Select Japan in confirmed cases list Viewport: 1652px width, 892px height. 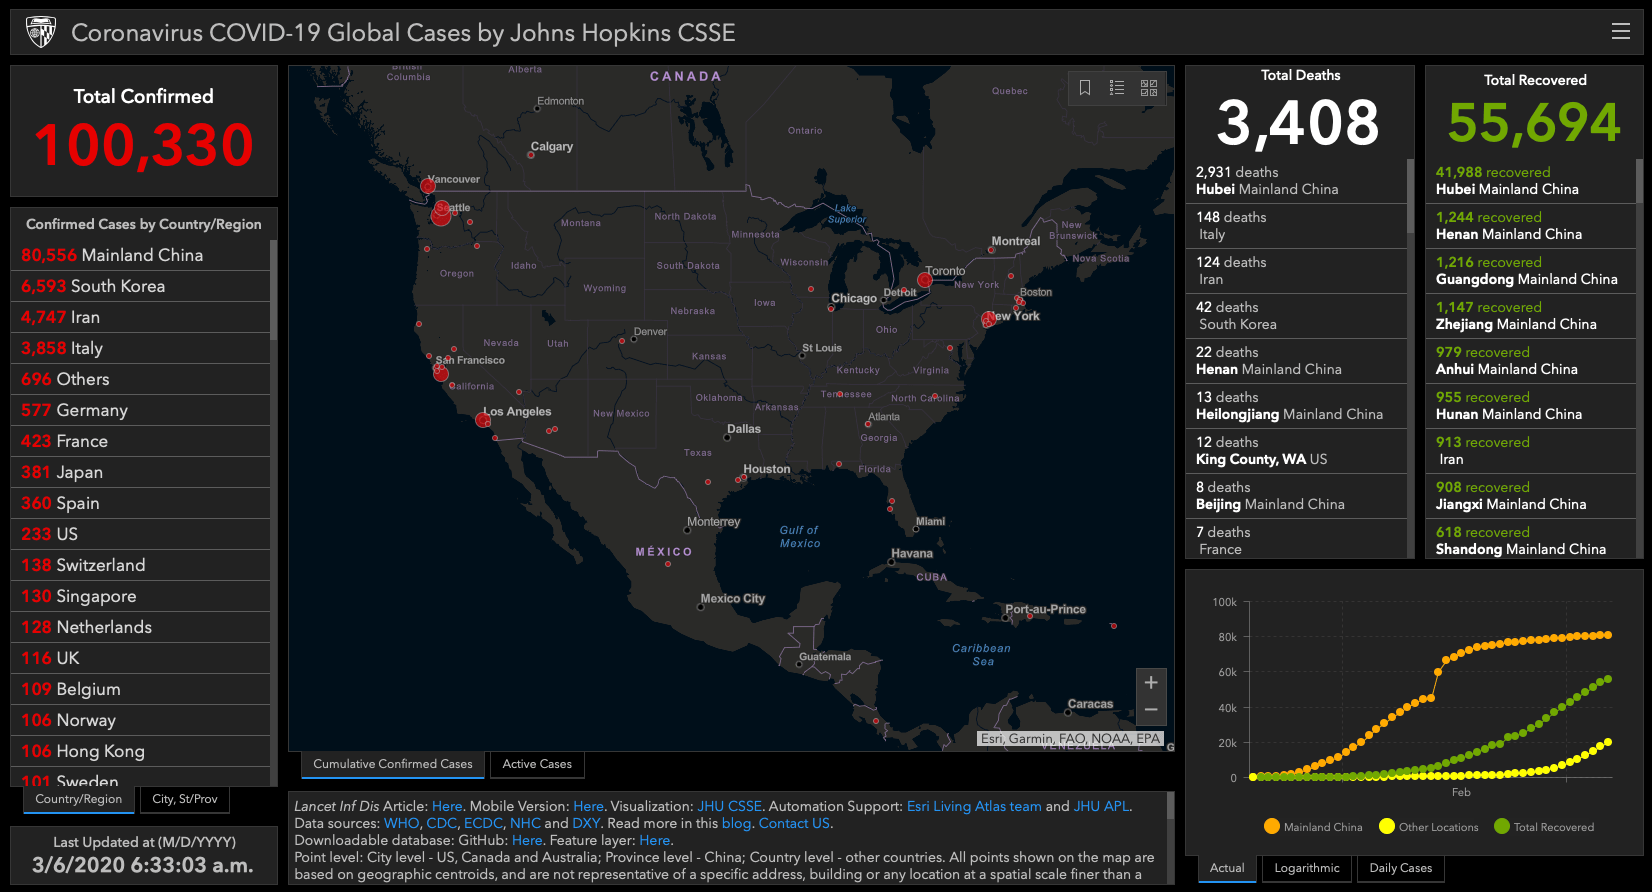[140, 472]
